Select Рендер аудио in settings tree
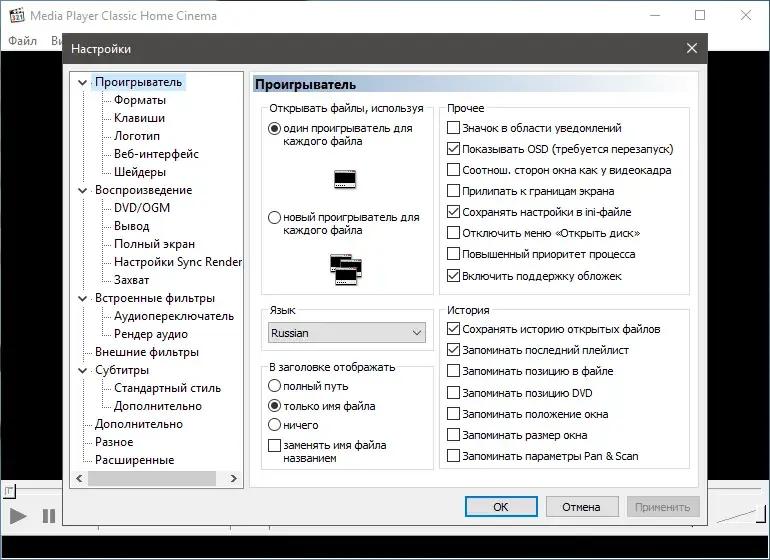The height and width of the screenshot is (560, 770). click(151, 334)
